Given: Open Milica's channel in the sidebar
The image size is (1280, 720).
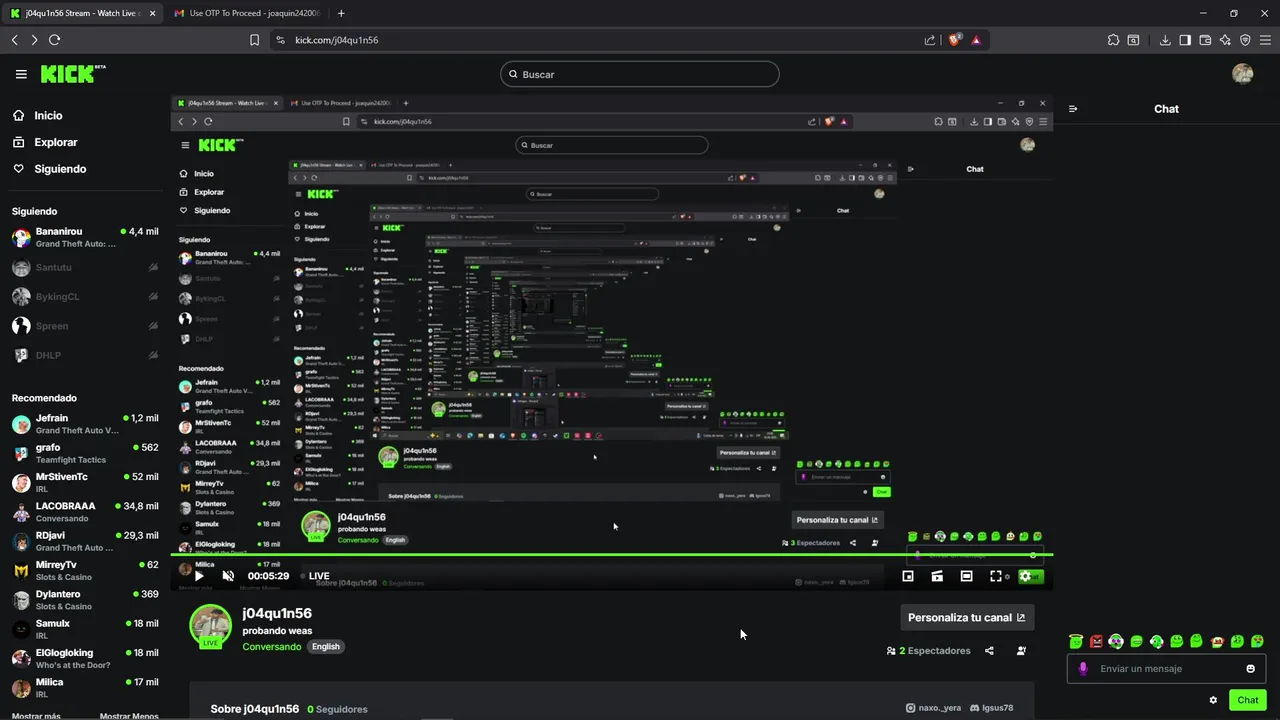Looking at the screenshot, I should coord(85,688).
